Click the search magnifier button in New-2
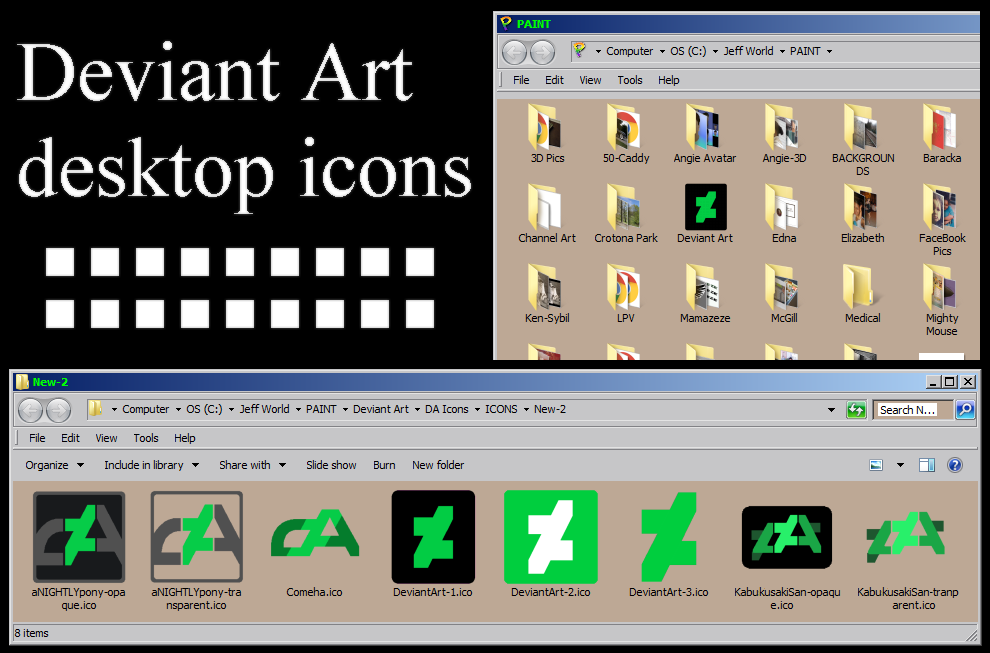The image size is (990, 653). pyautogui.click(x=965, y=410)
